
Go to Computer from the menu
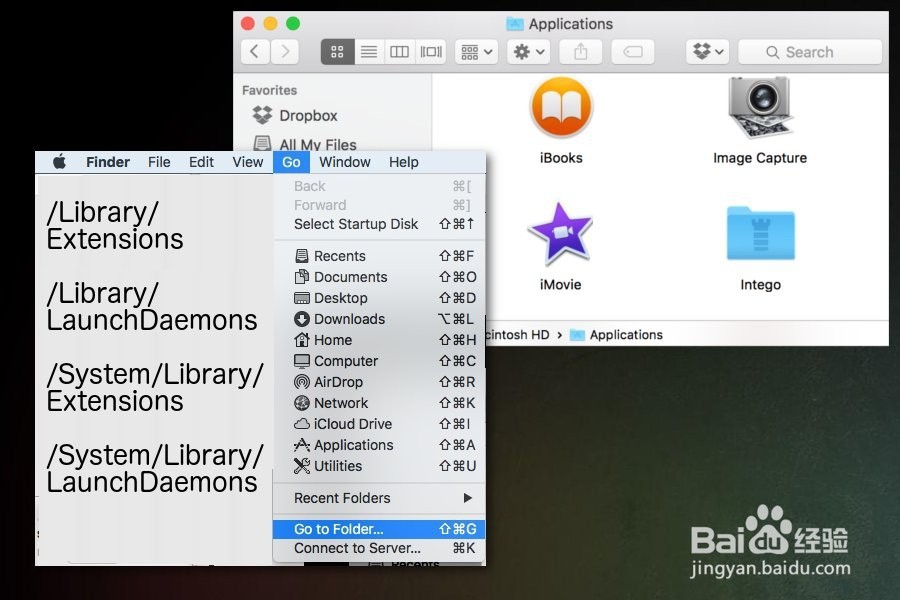coord(379,361)
